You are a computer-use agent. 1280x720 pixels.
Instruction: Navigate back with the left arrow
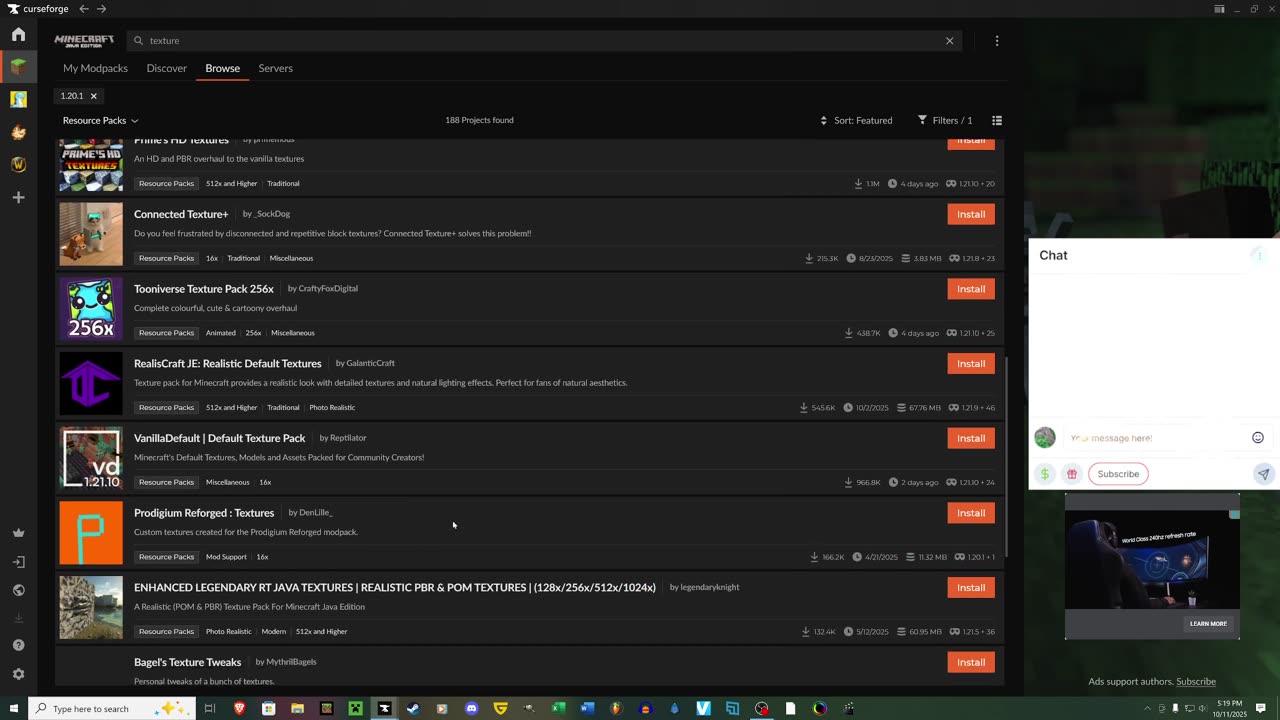[x=84, y=9]
